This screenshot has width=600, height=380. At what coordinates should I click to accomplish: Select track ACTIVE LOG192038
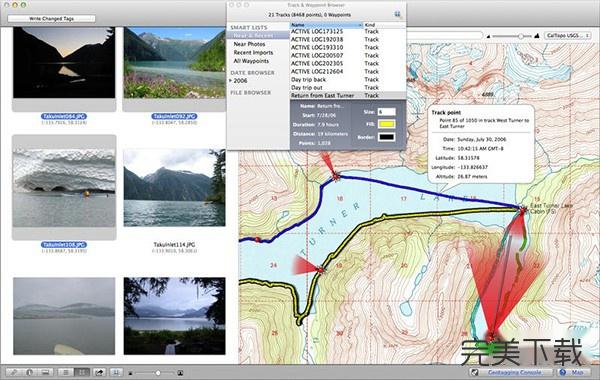[347, 39]
